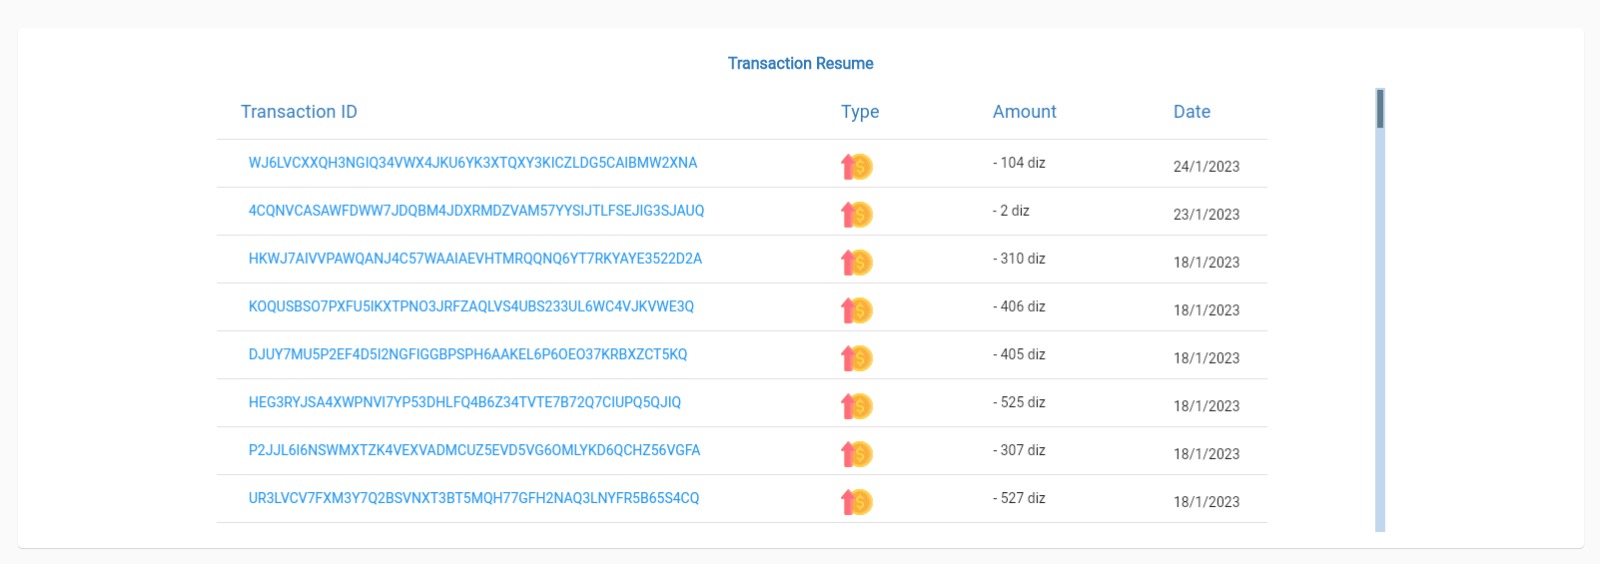Screen dimensions: 1600x564
Task: Click the outgoing coin icon for HKWJ7AIVVP transaction
Action: click(x=857, y=262)
